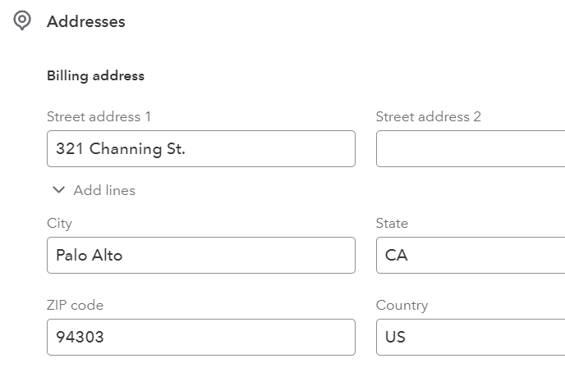Focus the empty Street address 2 field
The width and height of the screenshot is (565, 372).
click(471, 149)
